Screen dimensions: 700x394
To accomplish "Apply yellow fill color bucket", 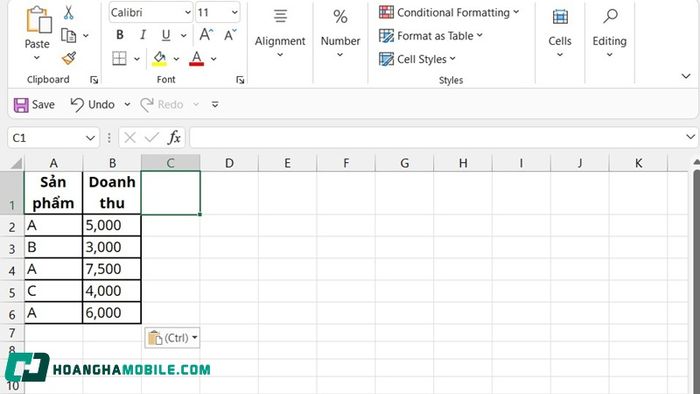I will click(159, 58).
